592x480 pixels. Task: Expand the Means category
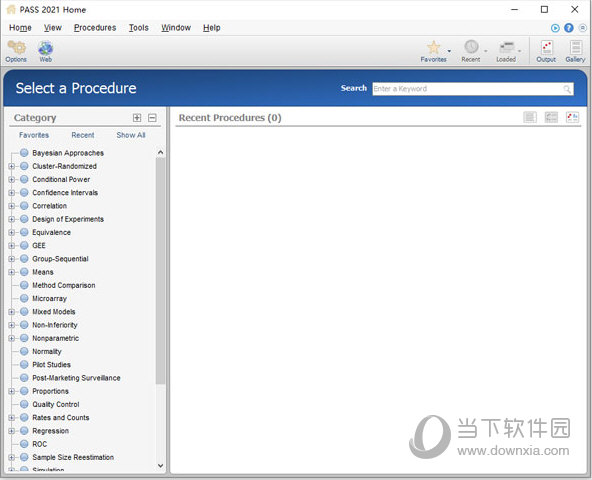pos(12,272)
